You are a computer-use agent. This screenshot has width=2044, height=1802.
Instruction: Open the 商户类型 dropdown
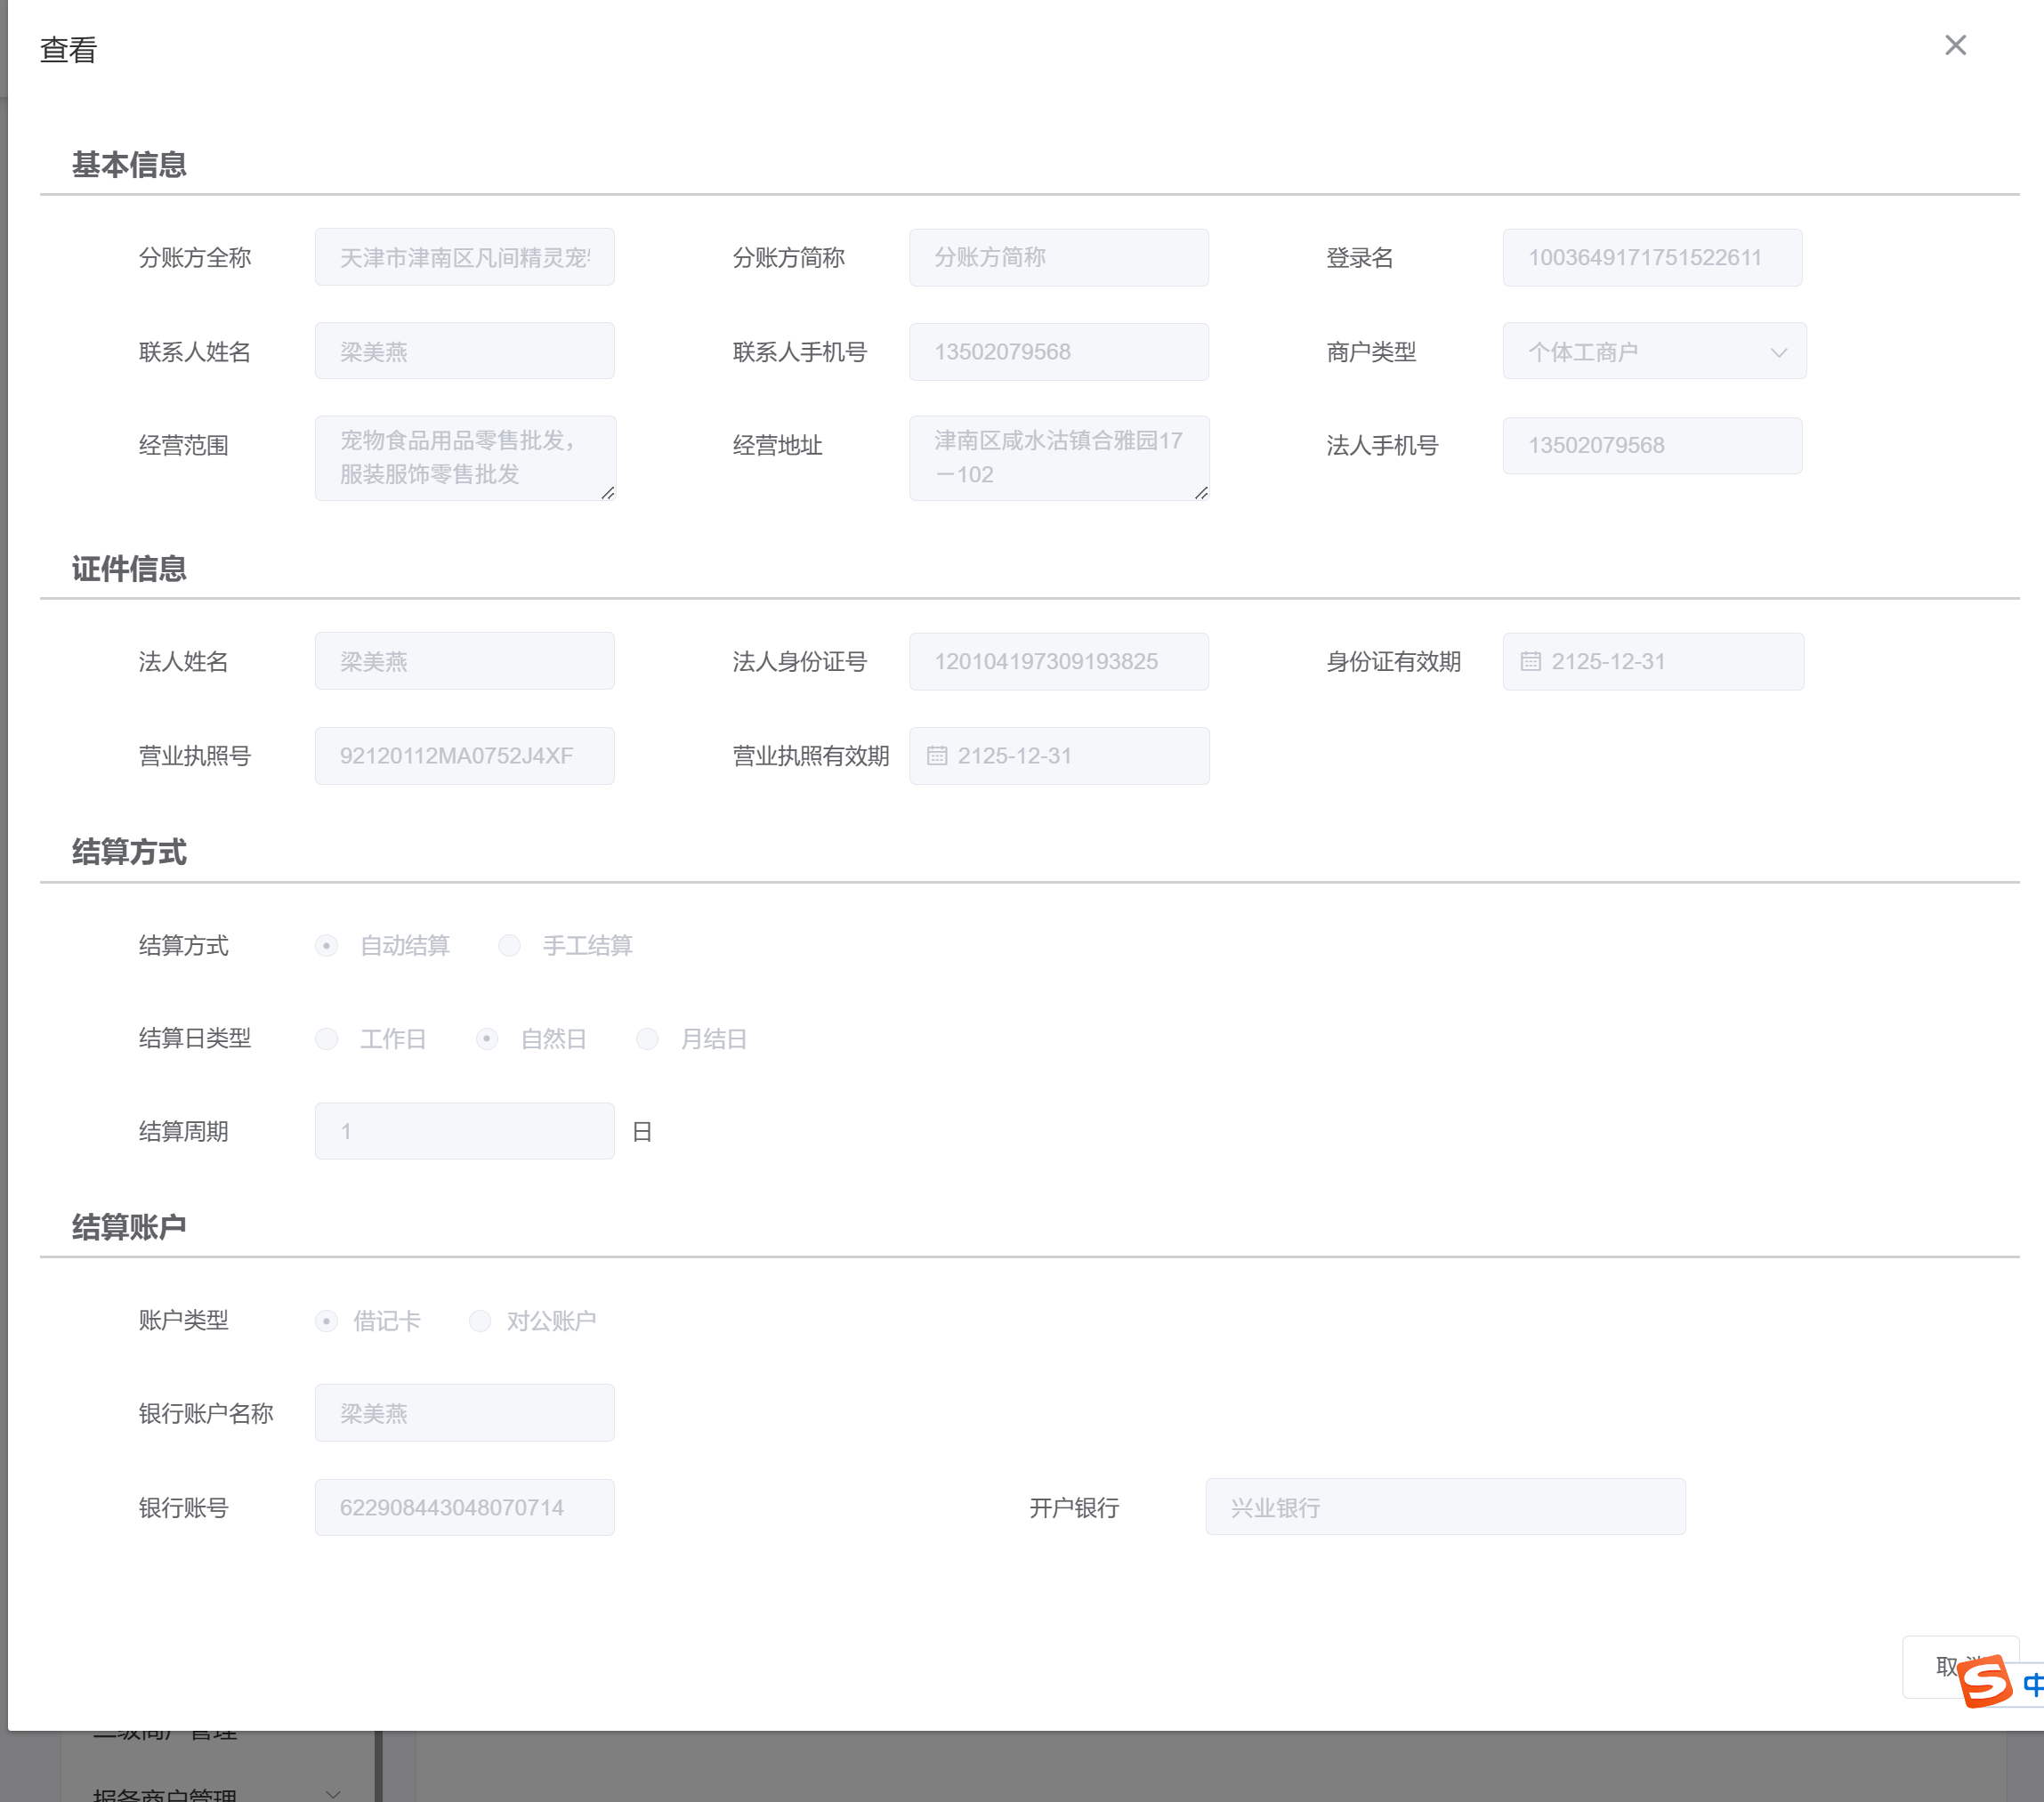1654,352
